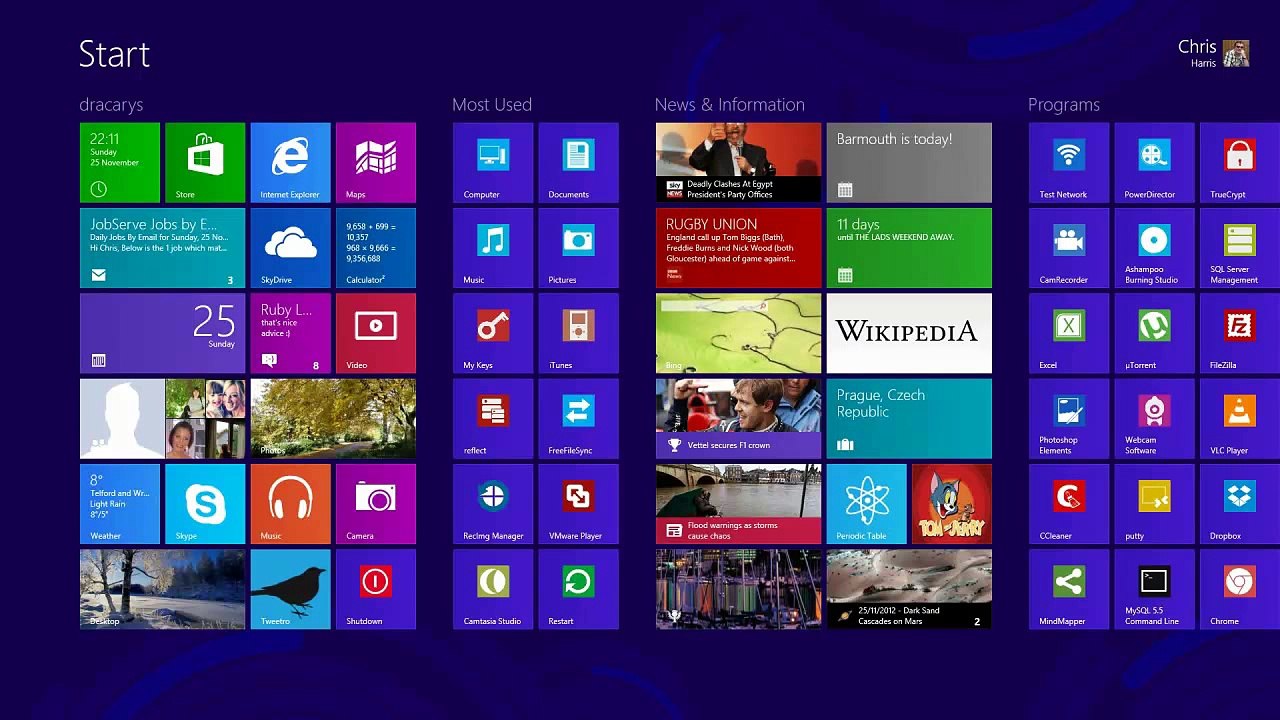
Task: Open Ashampoo Burning Studio tile
Action: click(1154, 248)
